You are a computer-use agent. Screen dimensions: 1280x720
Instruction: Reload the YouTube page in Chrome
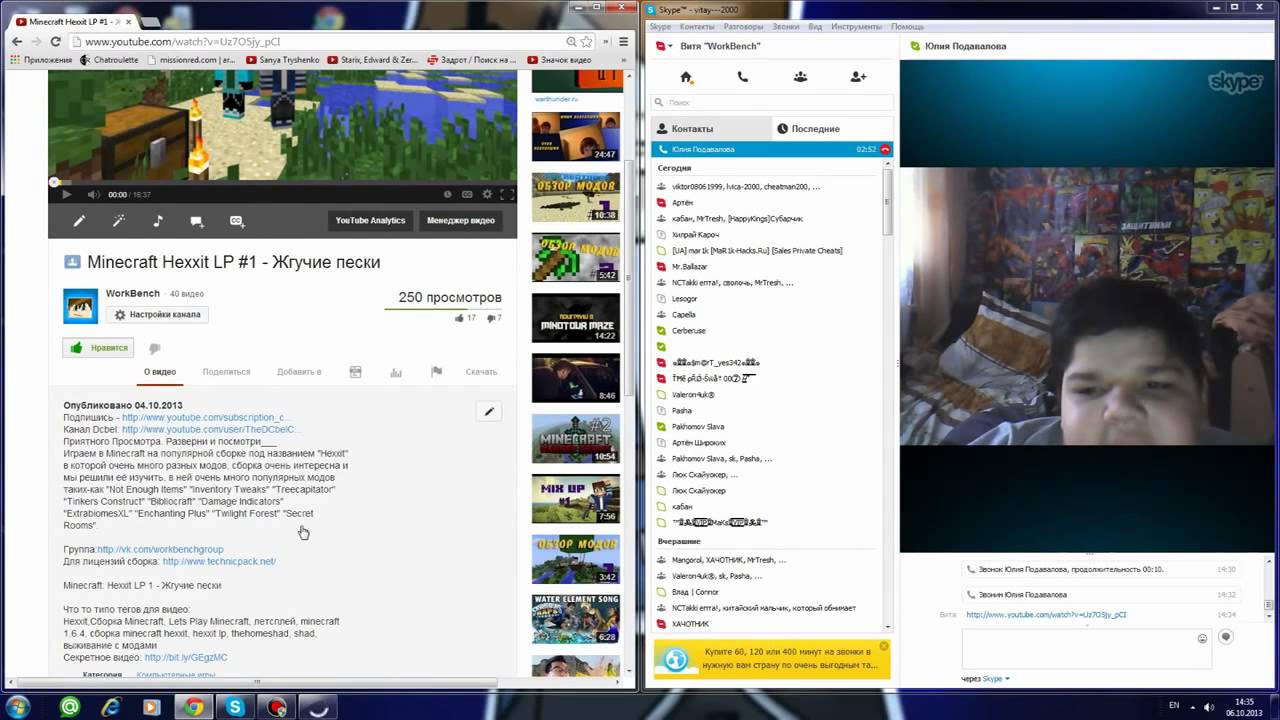pos(56,42)
